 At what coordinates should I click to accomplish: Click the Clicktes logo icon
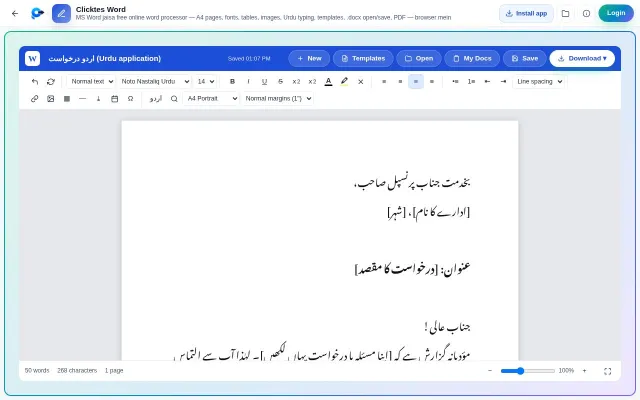coord(37,13)
